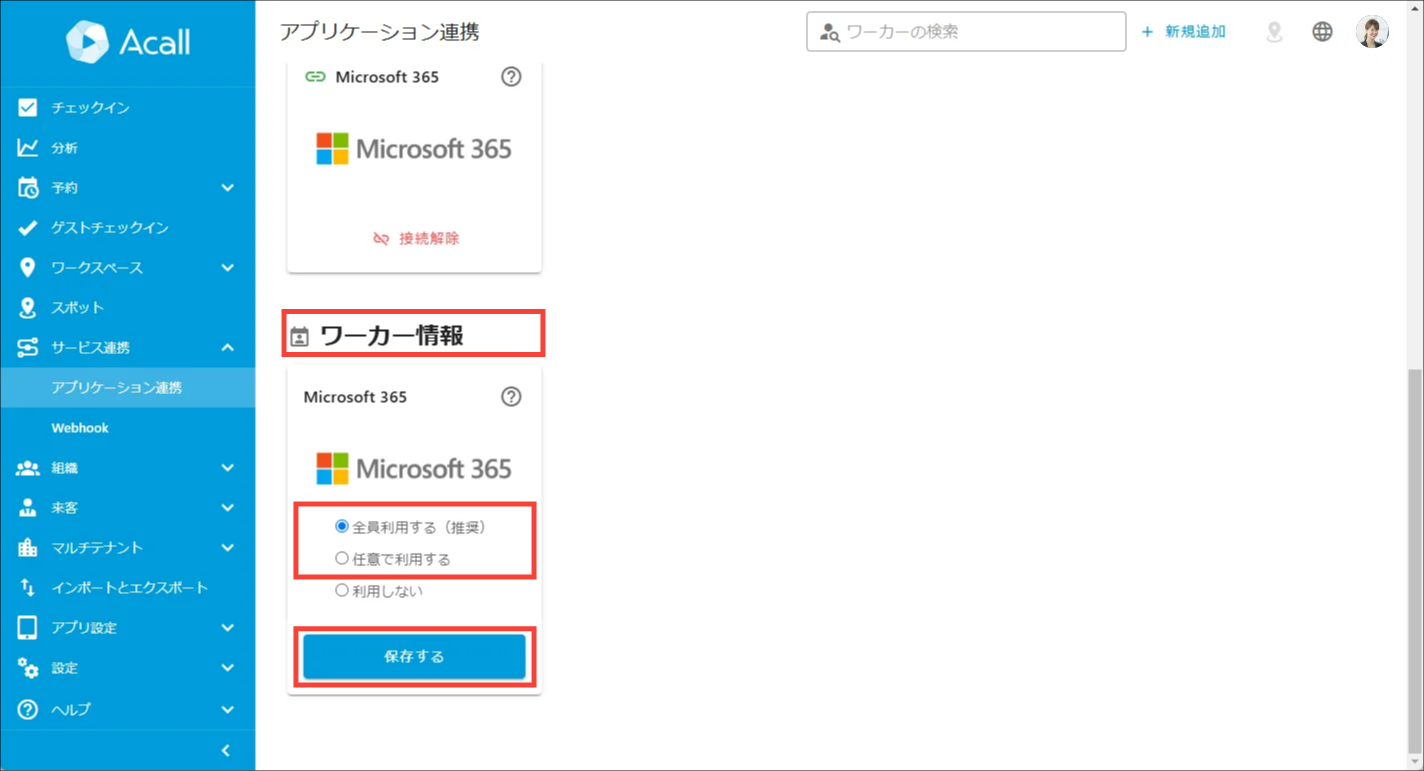Viewport: 1424px width, 771px height.
Task: Click the ワーカー情報 section heading
Action: click(392, 336)
